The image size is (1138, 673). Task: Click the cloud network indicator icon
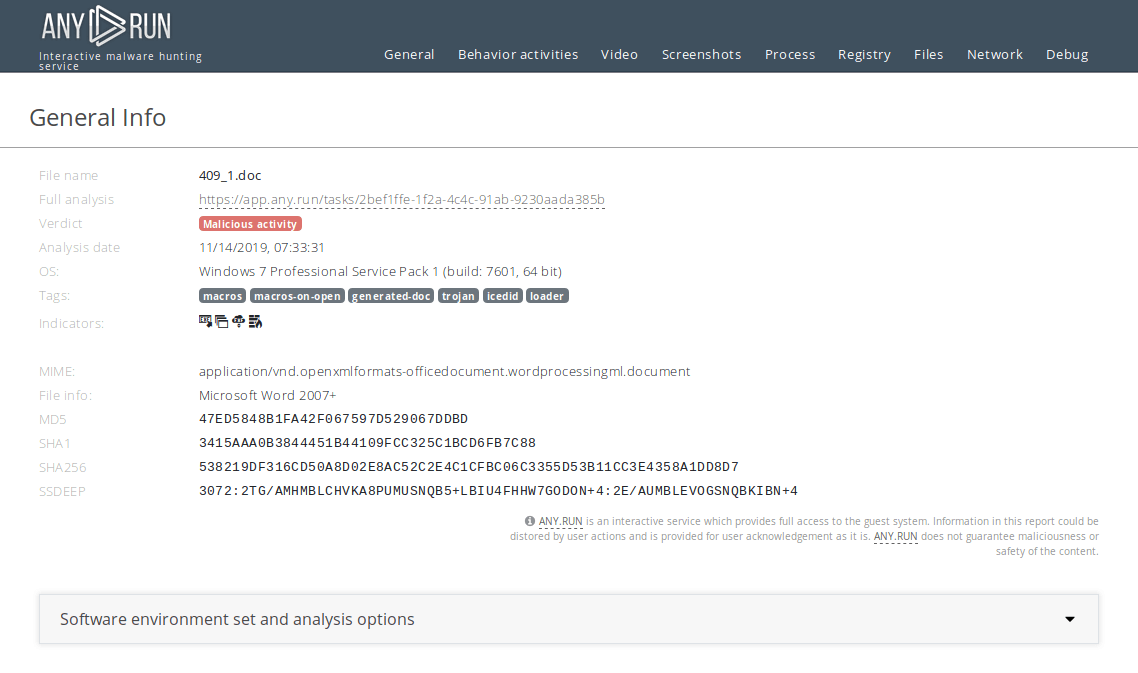[238, 321]
